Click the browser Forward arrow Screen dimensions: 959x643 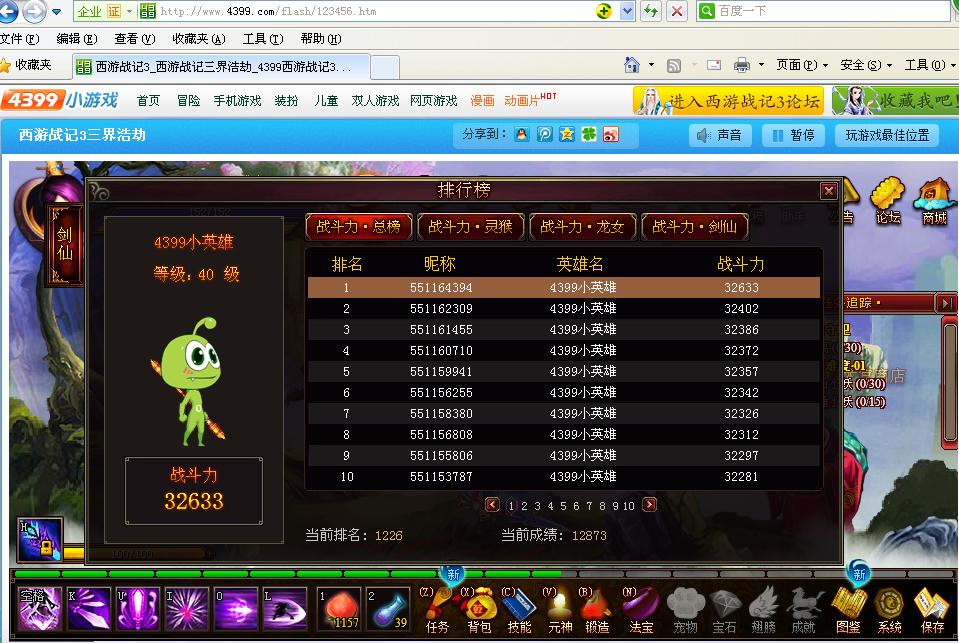click(x=34, y=11)
